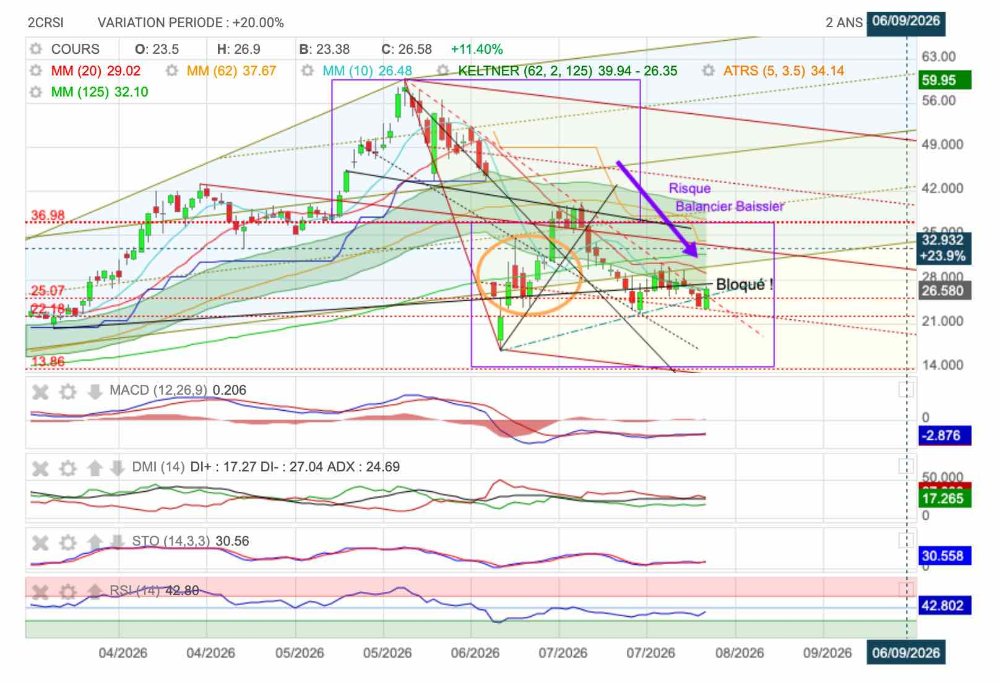This screenshot has width=1000, height=683.
Task: Open settings gear for MM (20)
Action: tap(36, 71)
